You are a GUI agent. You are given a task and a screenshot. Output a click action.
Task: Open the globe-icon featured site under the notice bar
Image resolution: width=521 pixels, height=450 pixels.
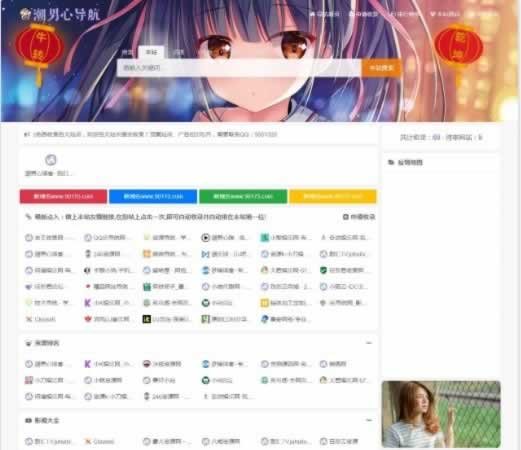(x=51, y=165)
